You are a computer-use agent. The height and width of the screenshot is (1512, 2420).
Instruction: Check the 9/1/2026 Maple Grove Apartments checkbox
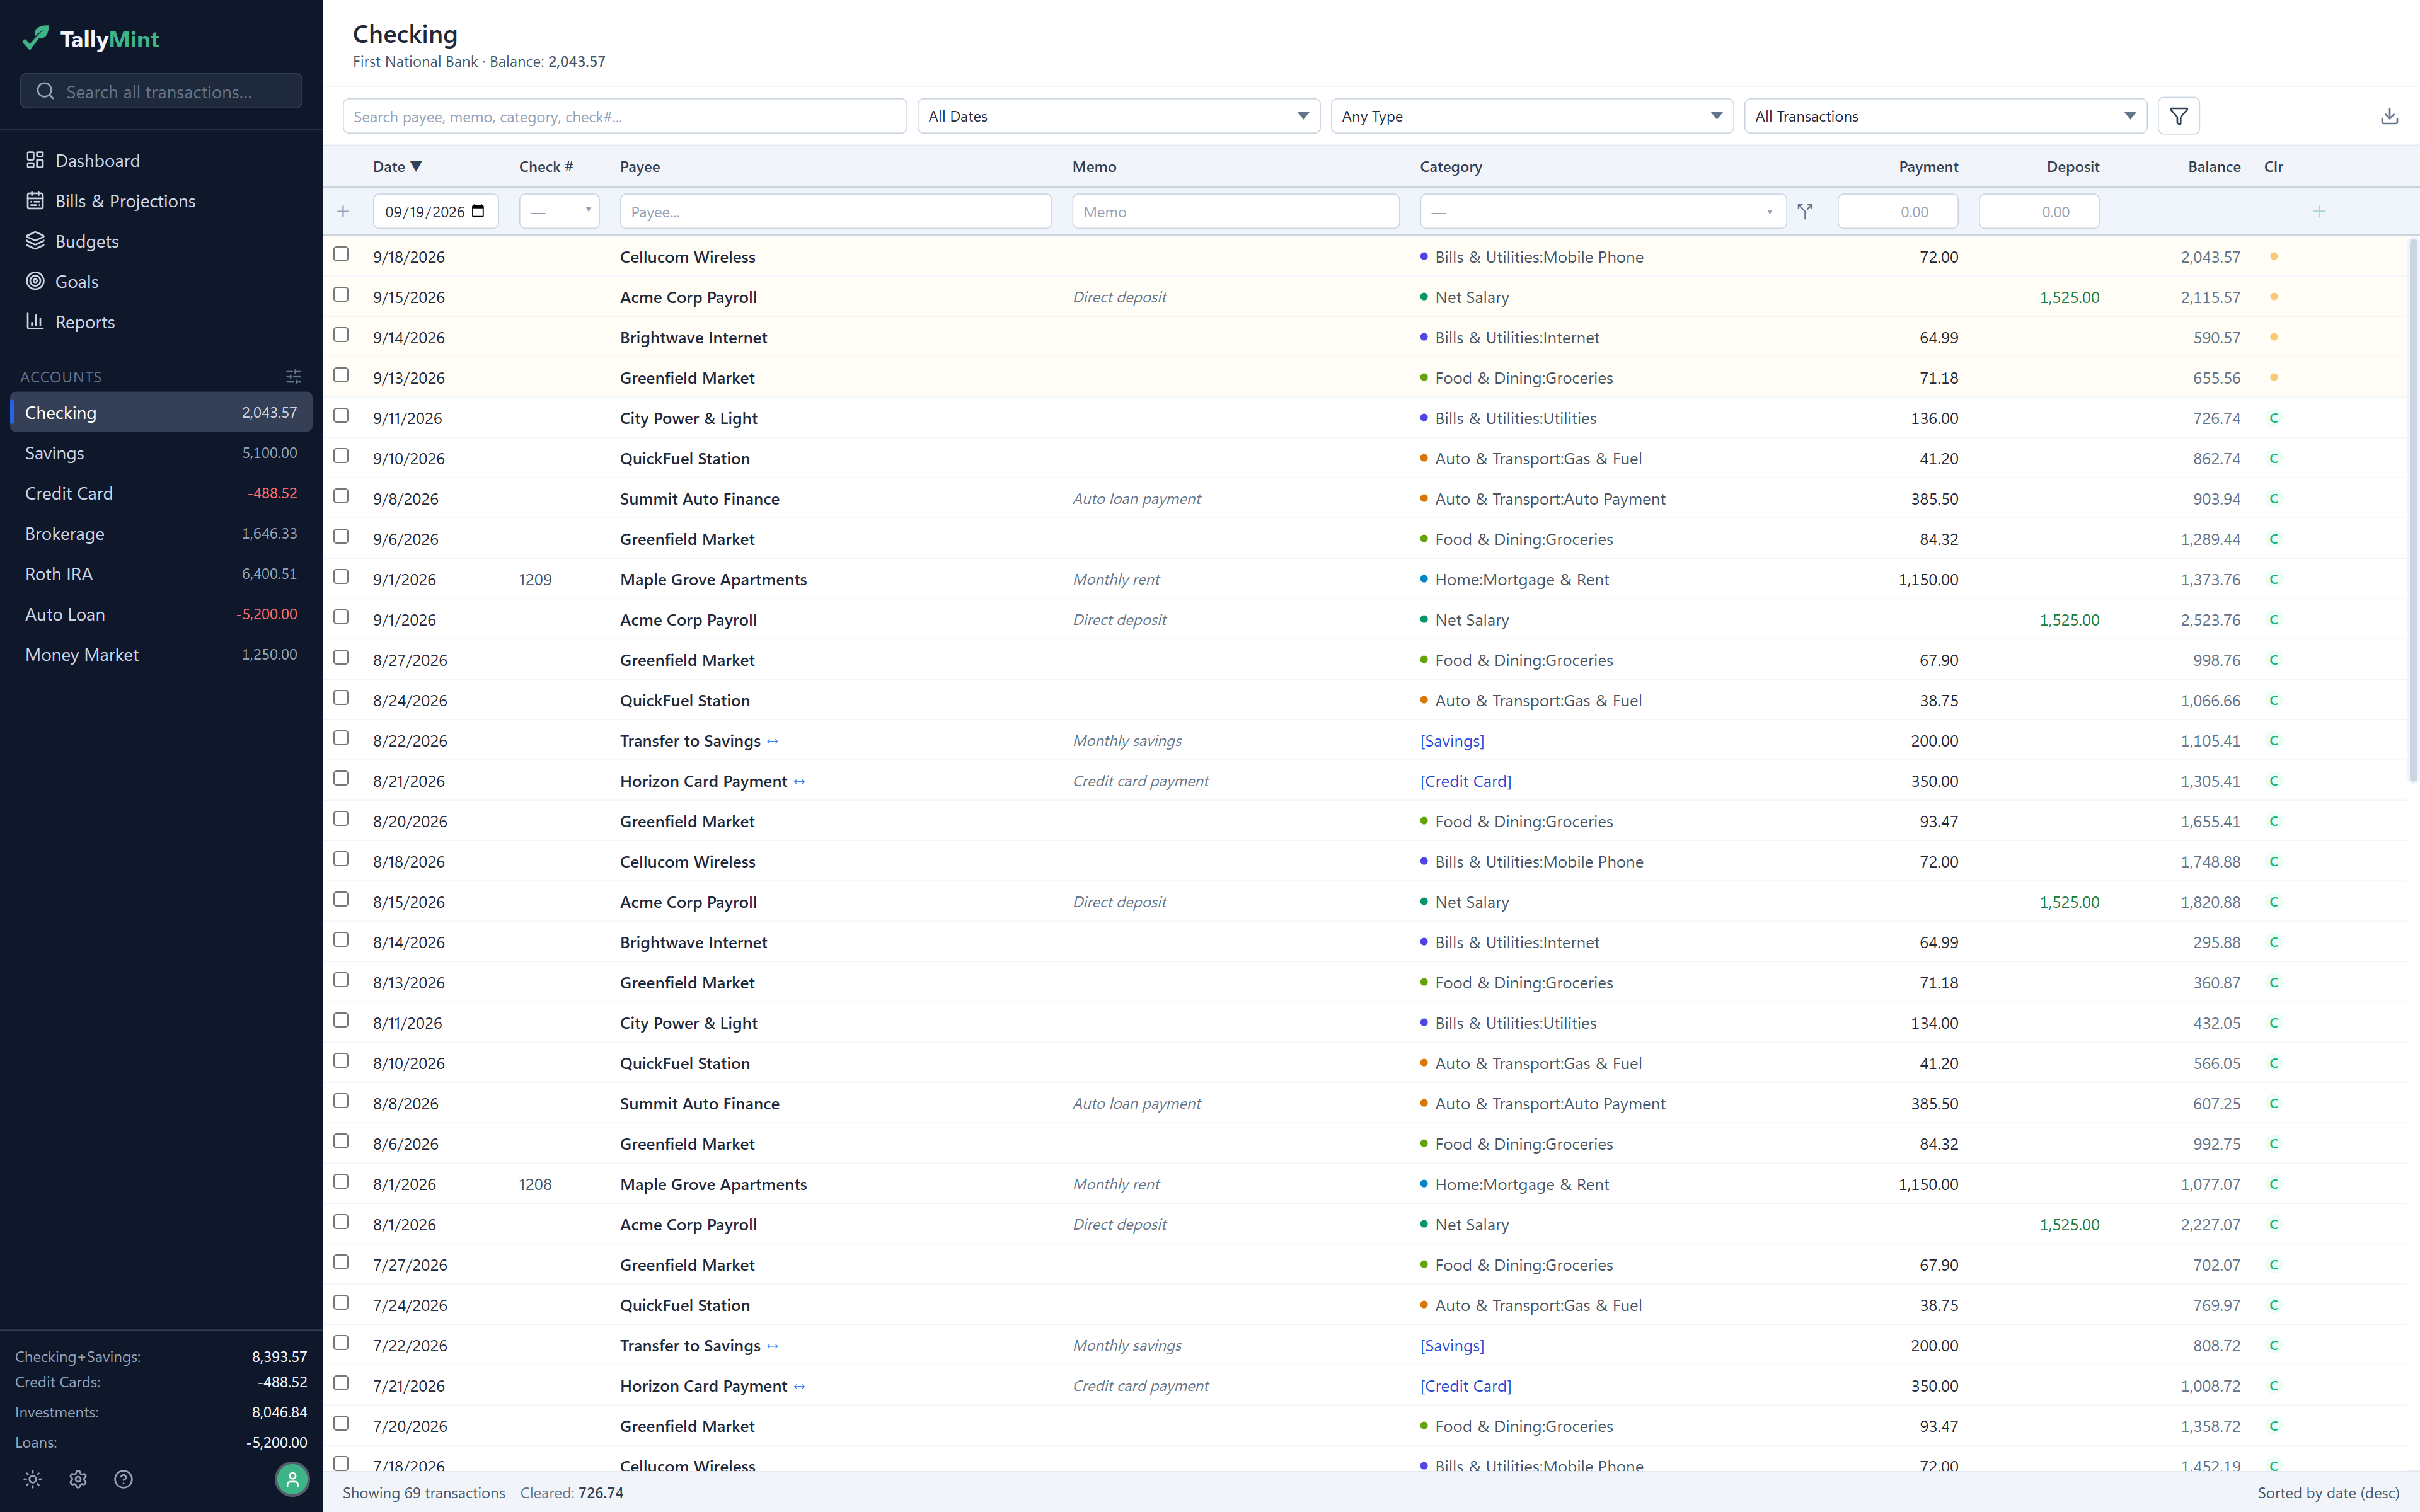341,576
